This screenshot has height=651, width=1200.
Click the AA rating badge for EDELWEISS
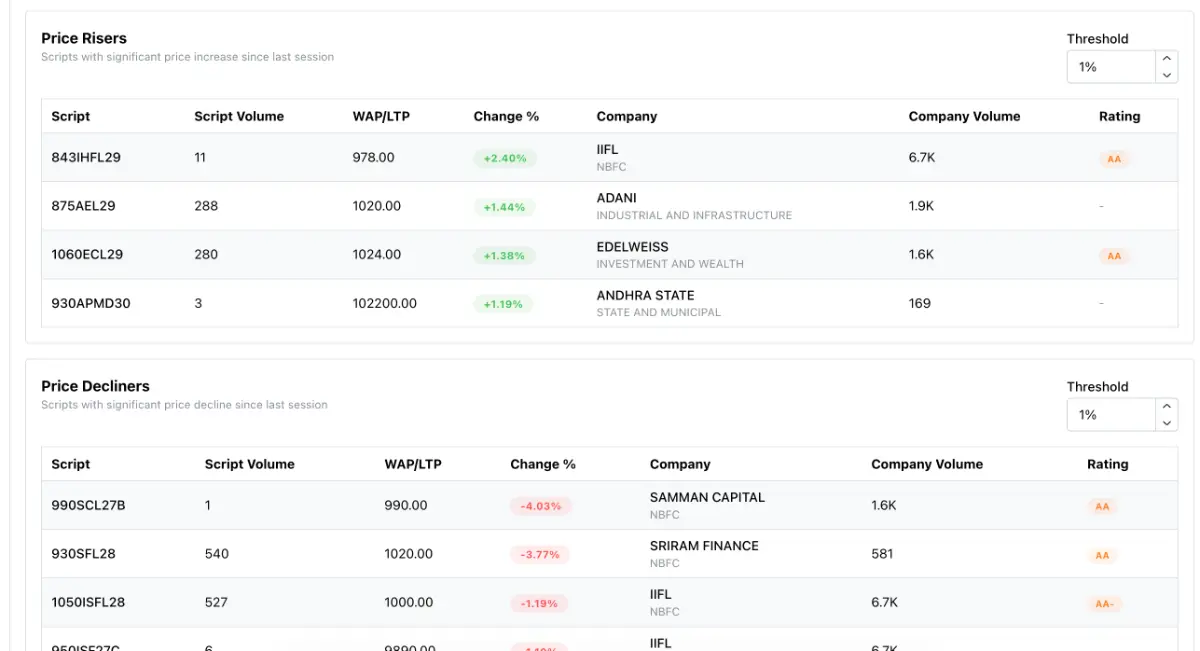tap(1114, 256)
